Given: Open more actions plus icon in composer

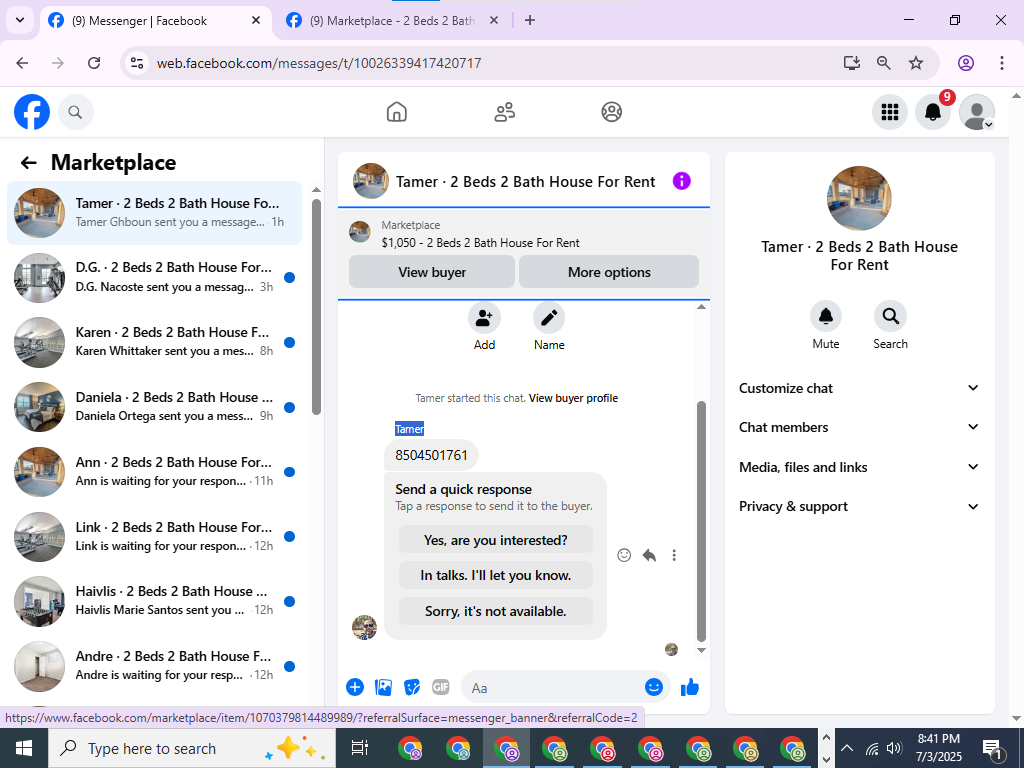Looking at the screenshot, I should (355, 687).
